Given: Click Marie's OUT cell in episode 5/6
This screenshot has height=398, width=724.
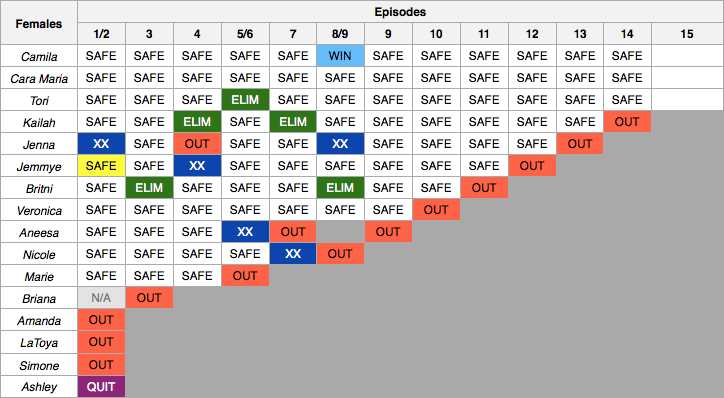Looking at the screenshot, I should [245, 276].
